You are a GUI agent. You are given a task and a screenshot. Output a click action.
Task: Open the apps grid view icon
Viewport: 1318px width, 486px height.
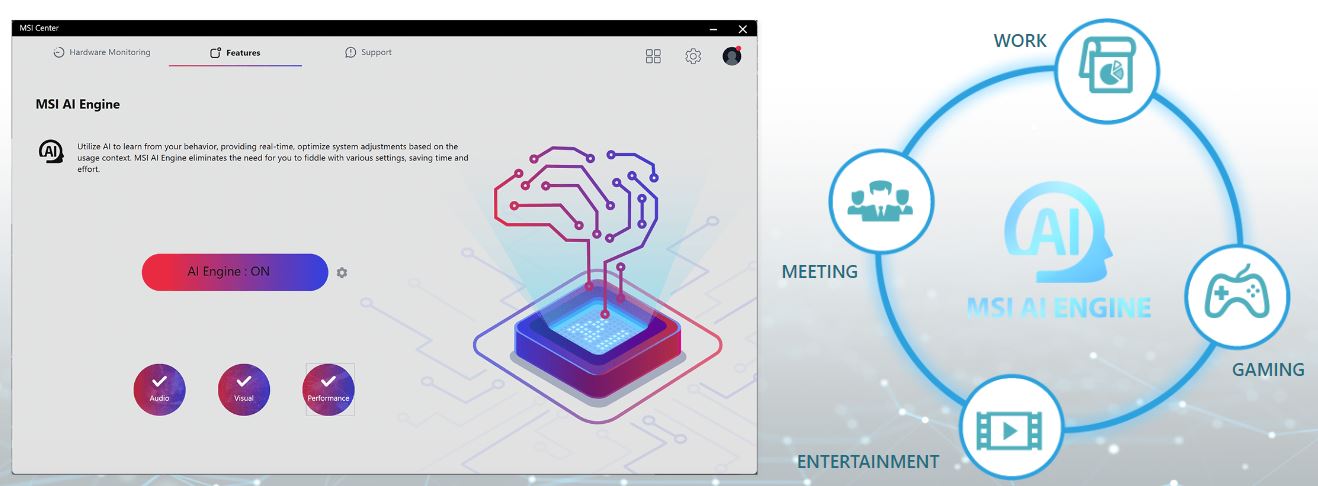tap(653, 57)
